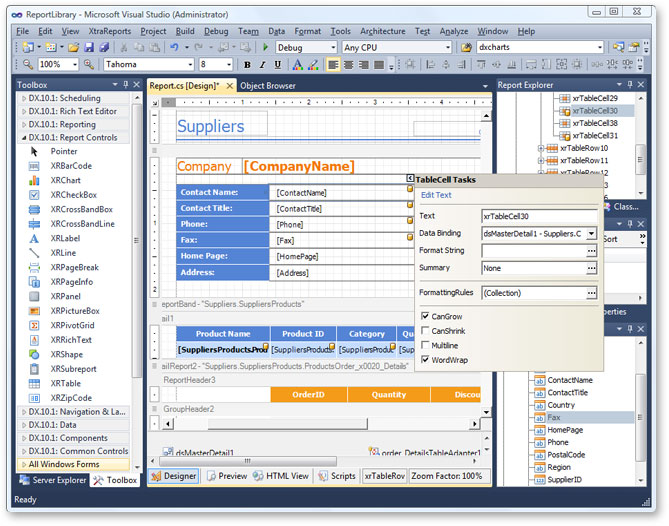Screen dimensions: 669x526
Task: Open the FormattingRules collection ellipsis button
Action: [591, 293]
